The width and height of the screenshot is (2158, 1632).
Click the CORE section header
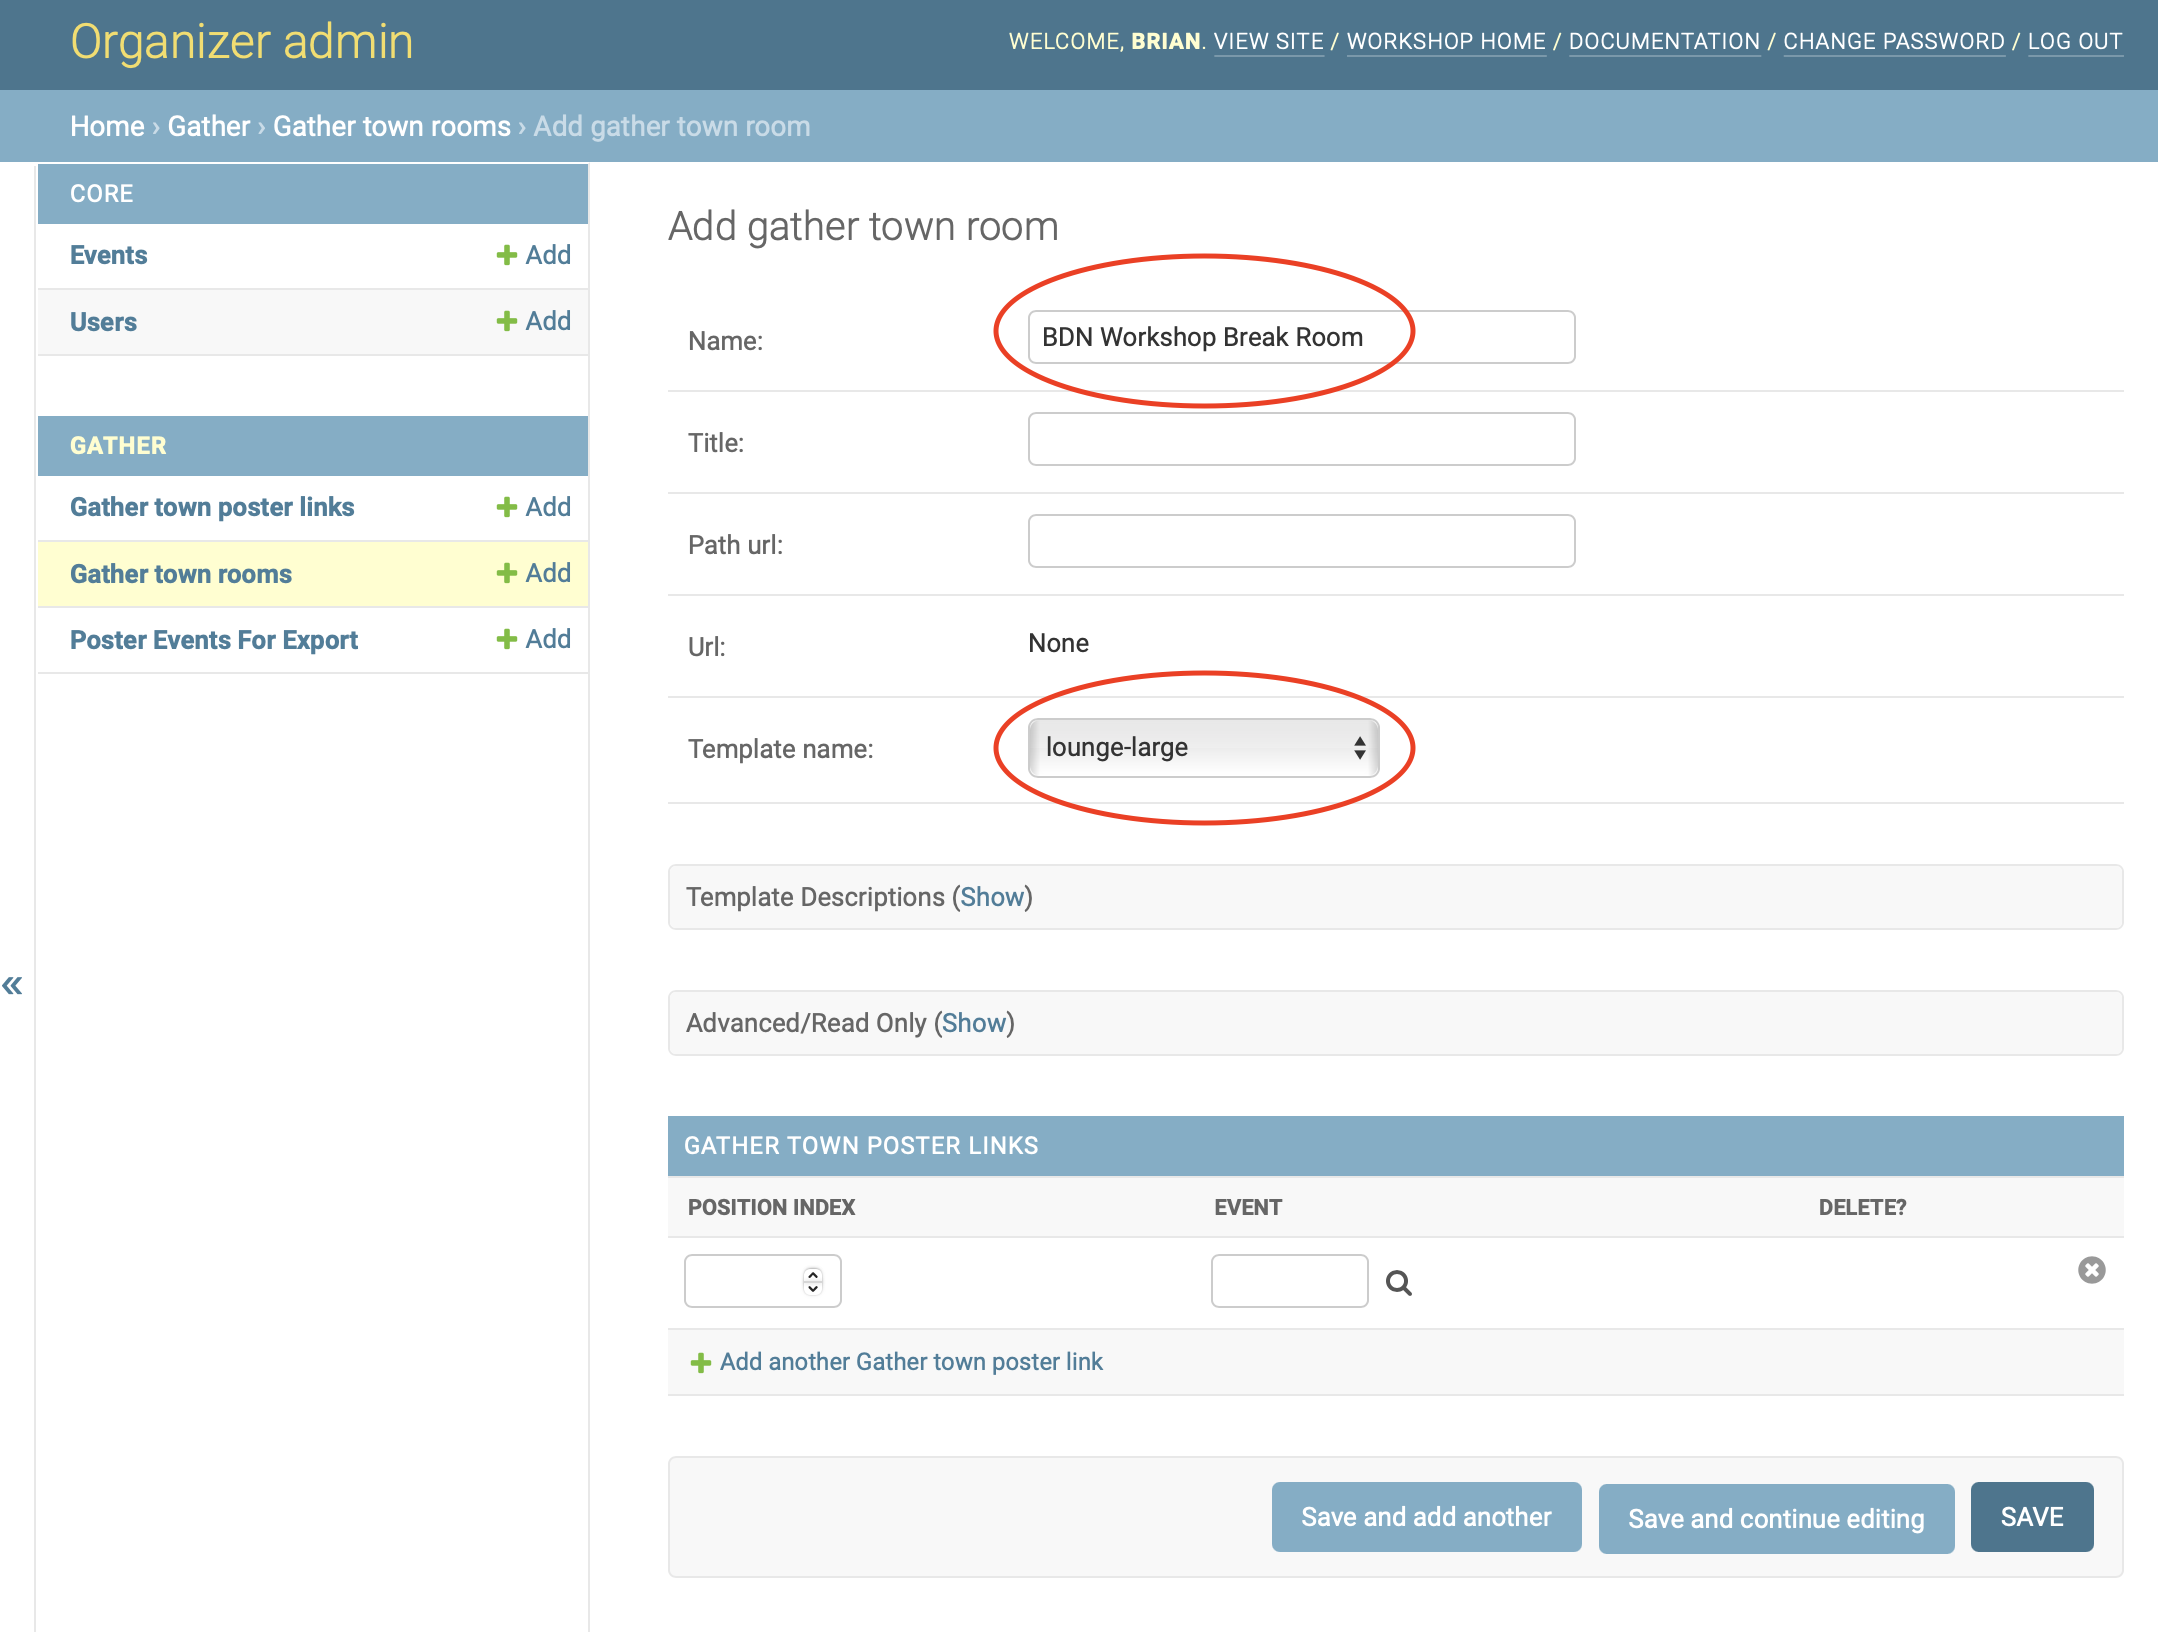tap(102, 194)
